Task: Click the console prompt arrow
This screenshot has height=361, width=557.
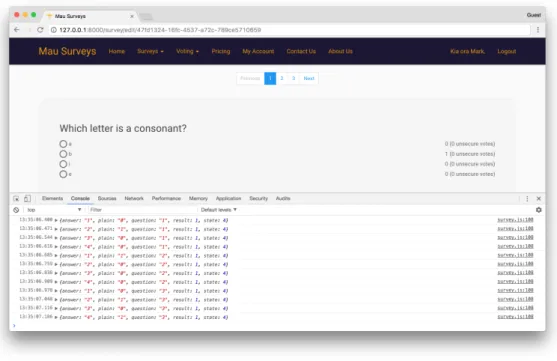Action: click(14, 325)
